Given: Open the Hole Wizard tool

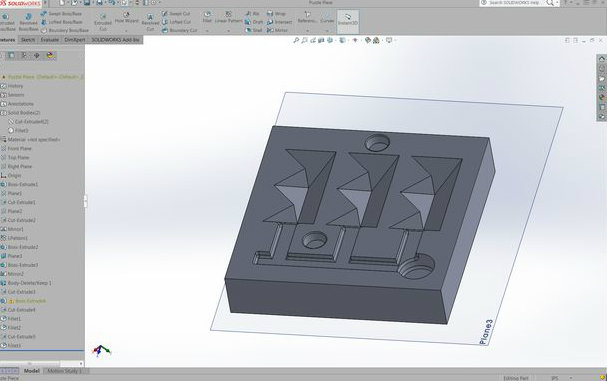Looking at the screenshot, I should coord(127,18).
